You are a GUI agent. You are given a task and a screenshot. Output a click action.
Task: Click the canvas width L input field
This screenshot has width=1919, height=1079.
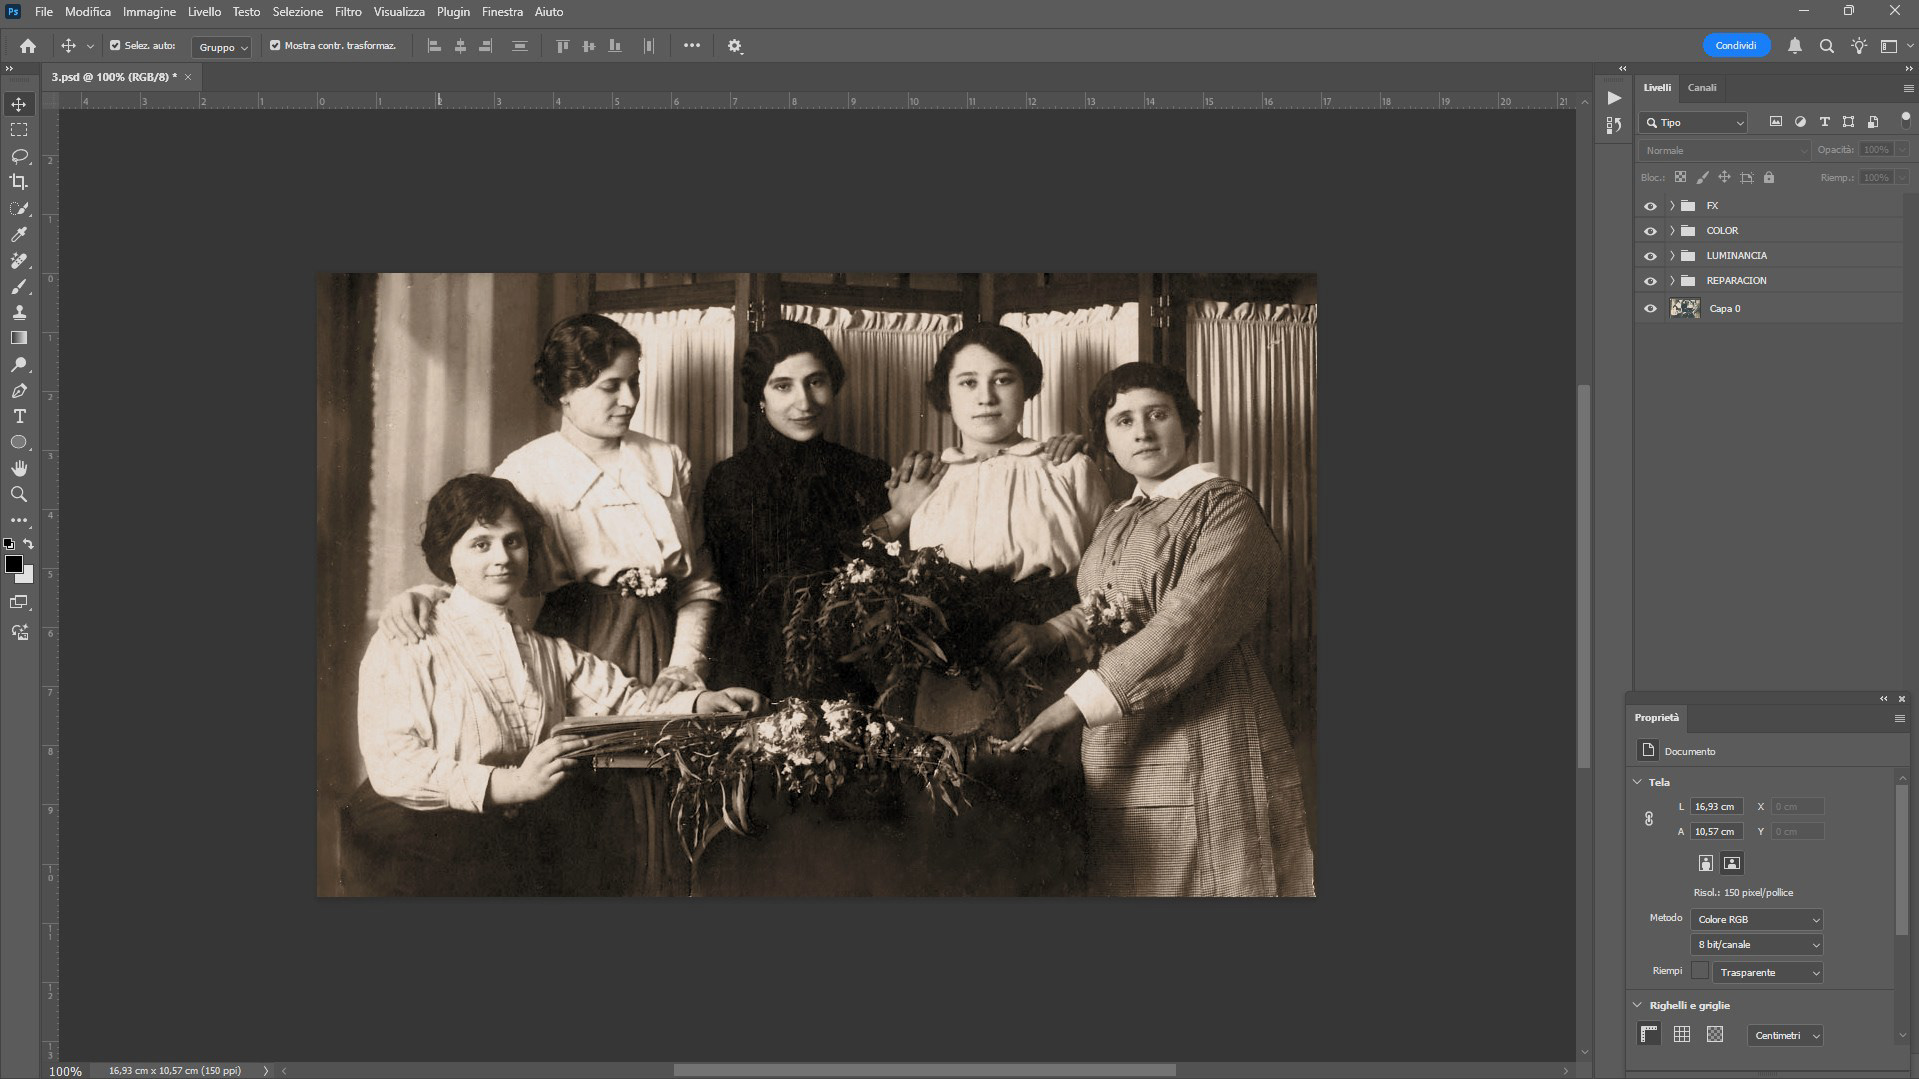1717,806
